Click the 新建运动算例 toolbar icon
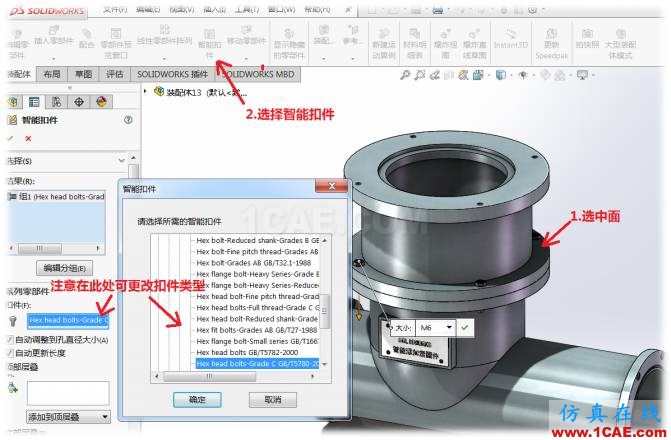The image size is (671, 440). [x=384, y=43]
